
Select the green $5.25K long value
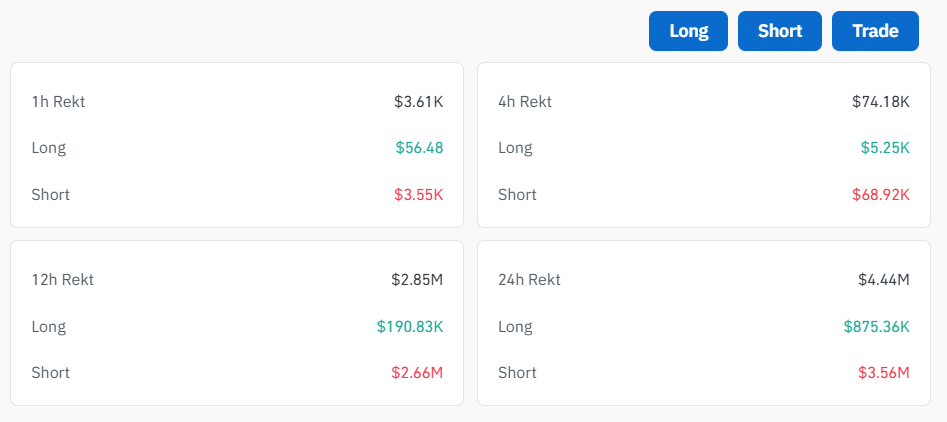coord(885,148)
